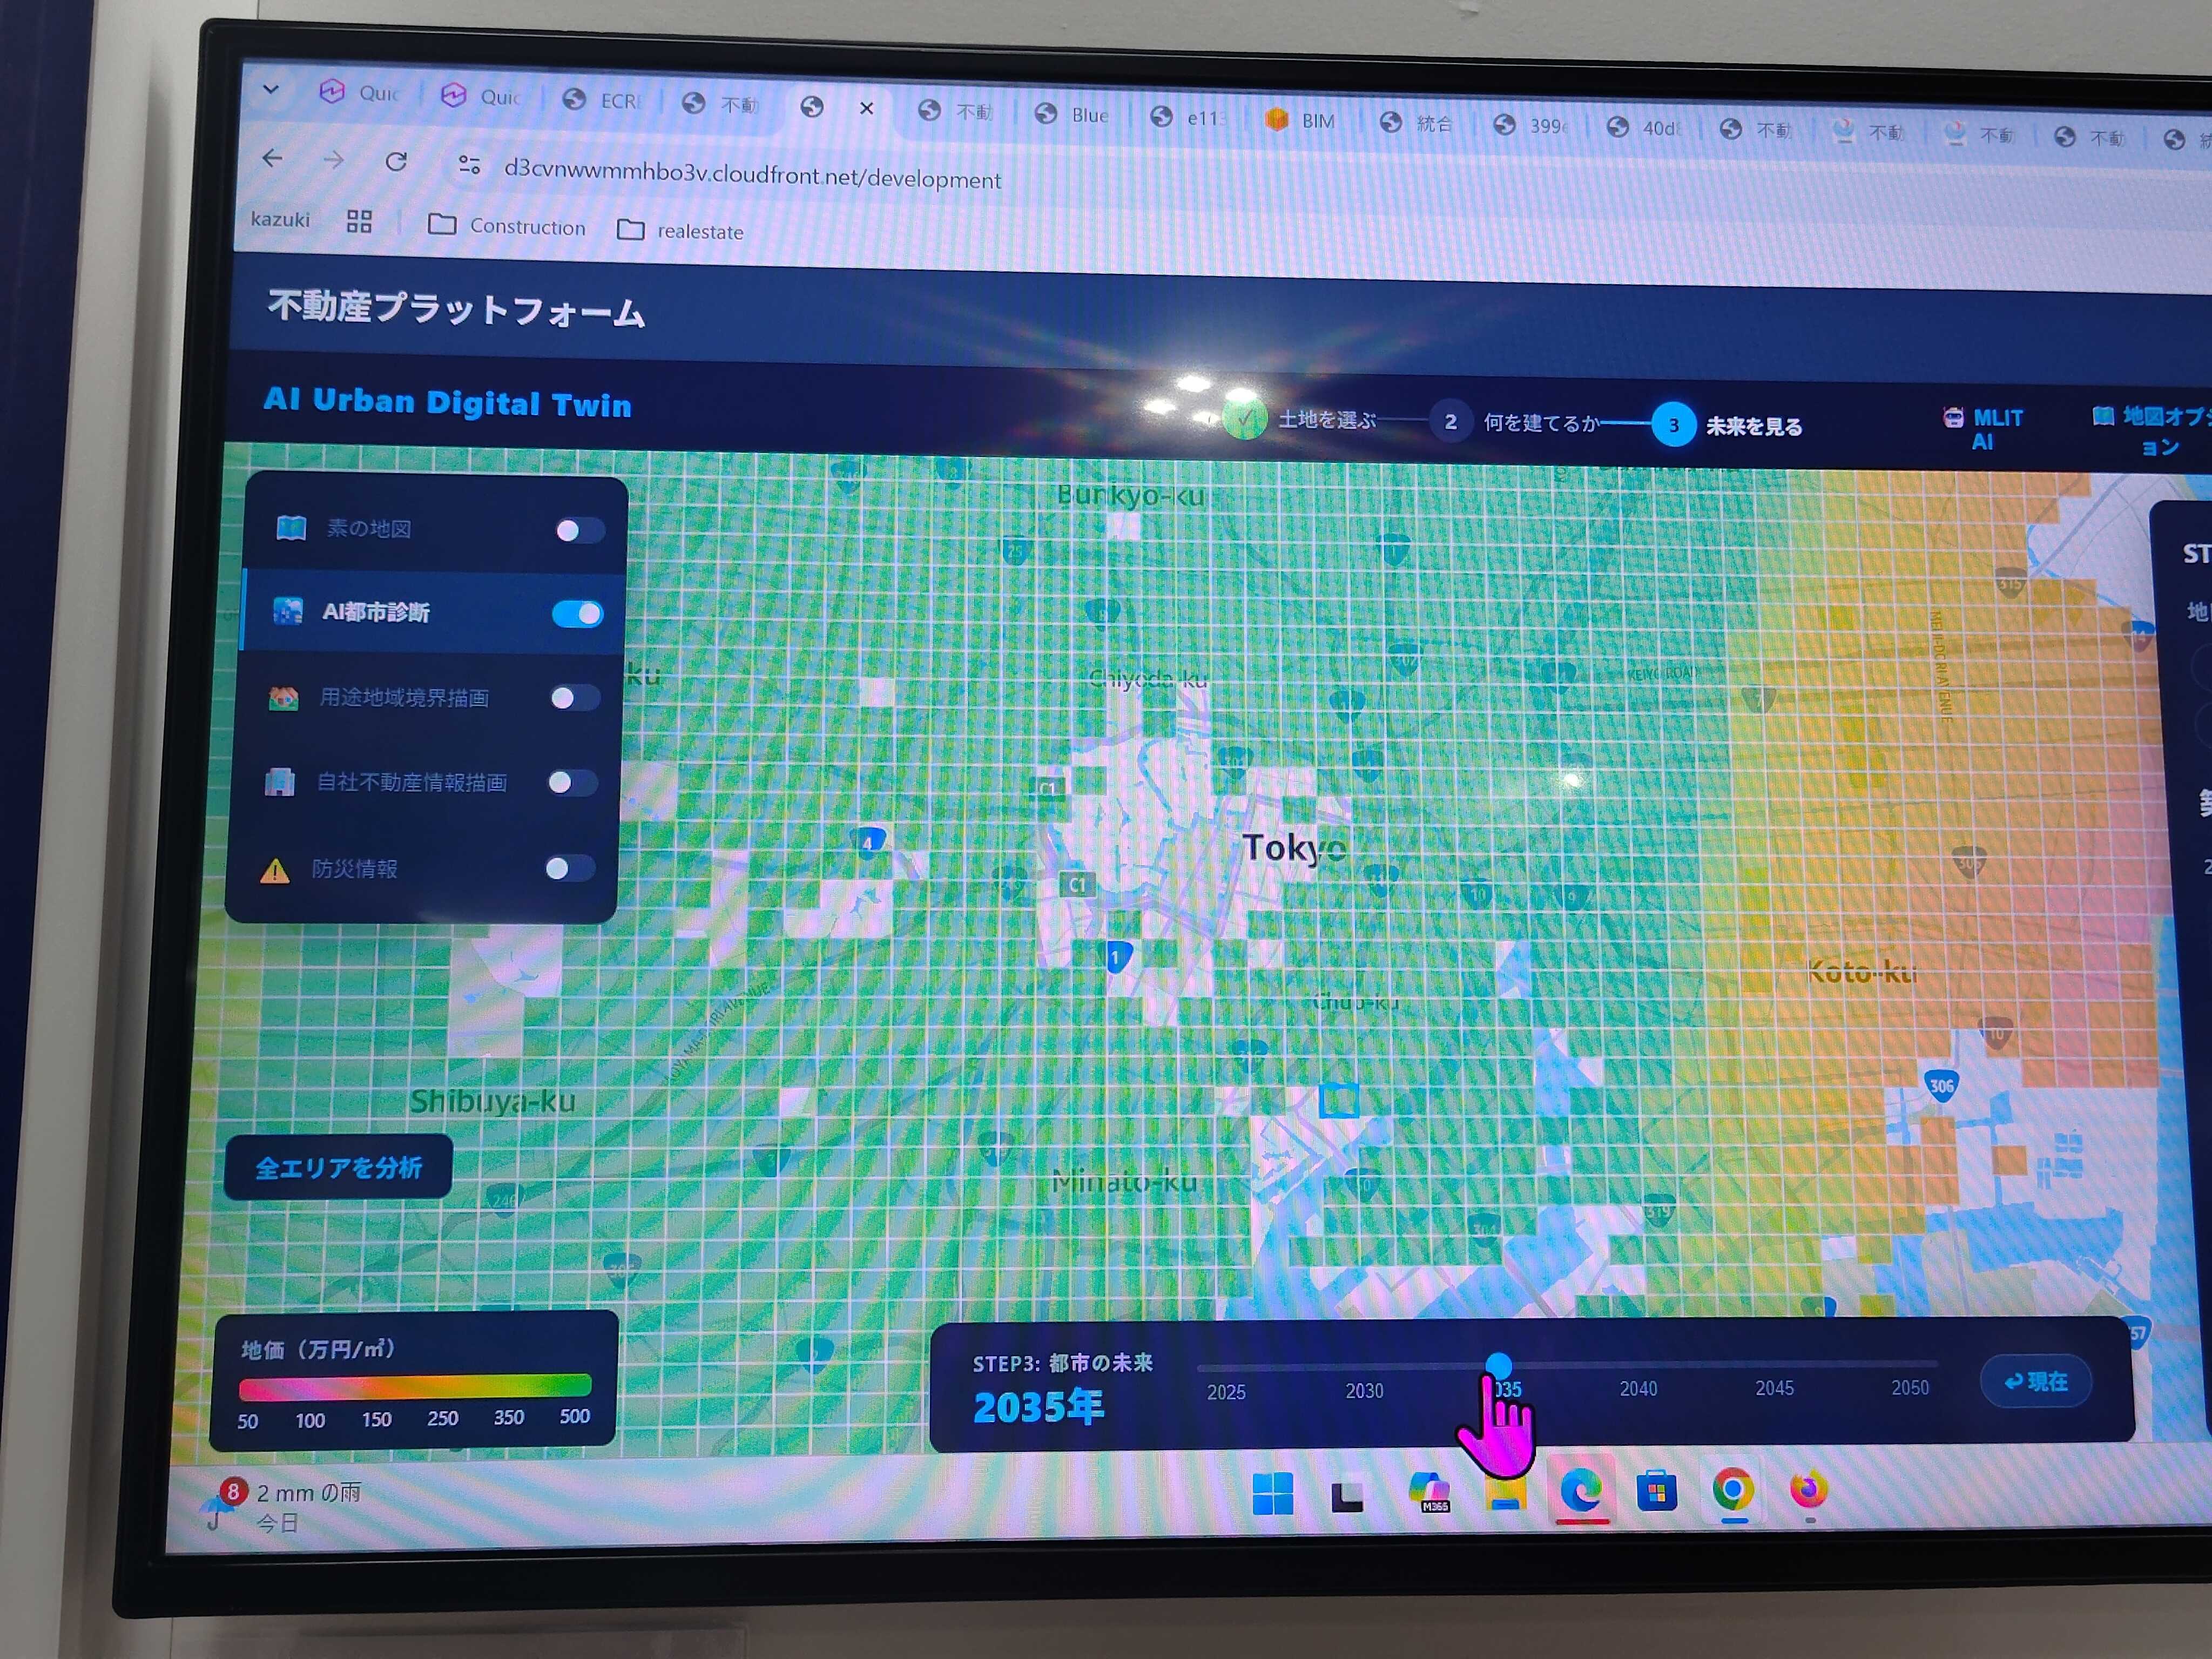Open the 地図オプション map options
Image resolution: width=2212 pixels, height=1659 pixels.
2152,430
